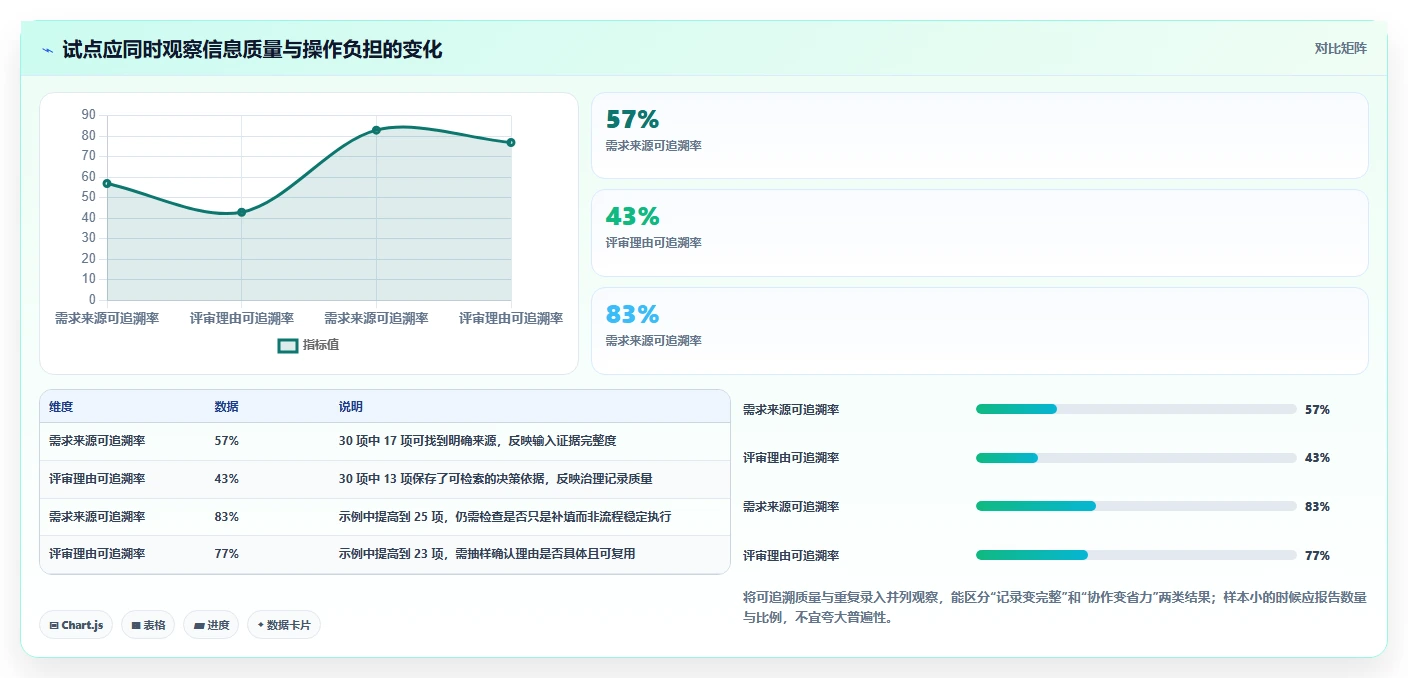Image resolution: width=1408 pixels, height=678 pixels.
Task: Click 评审理由可追溯率 in the 43% table row
Action: (x=97, y=479)
